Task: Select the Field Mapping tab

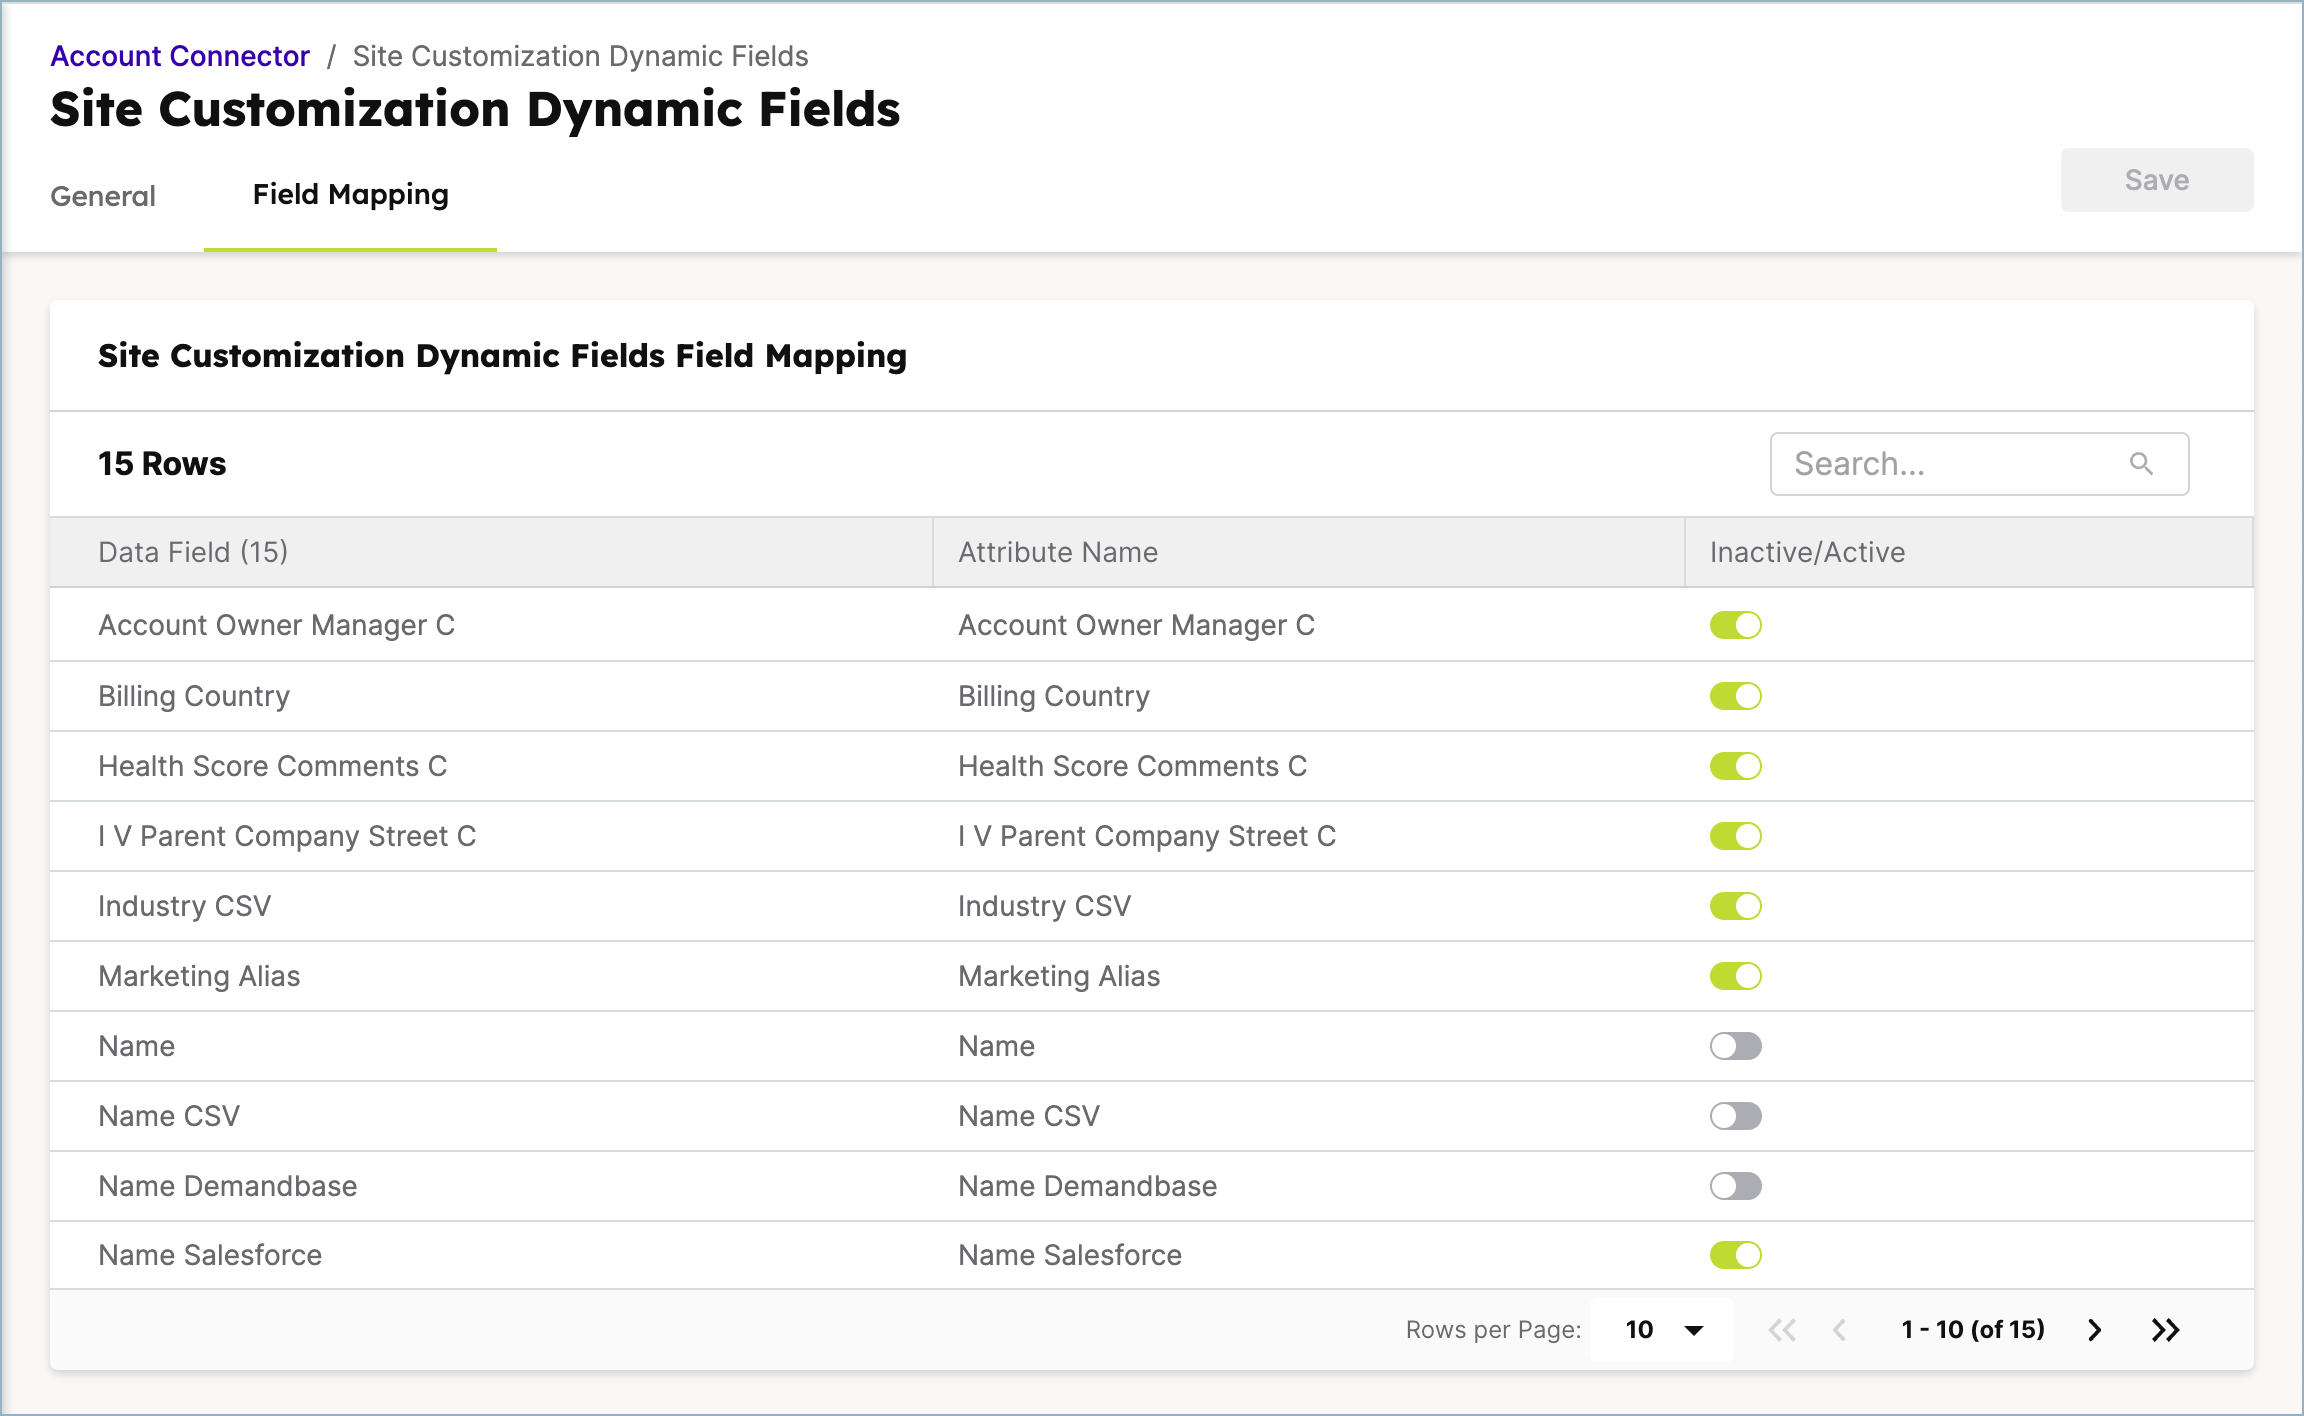Action: point(350,195)
